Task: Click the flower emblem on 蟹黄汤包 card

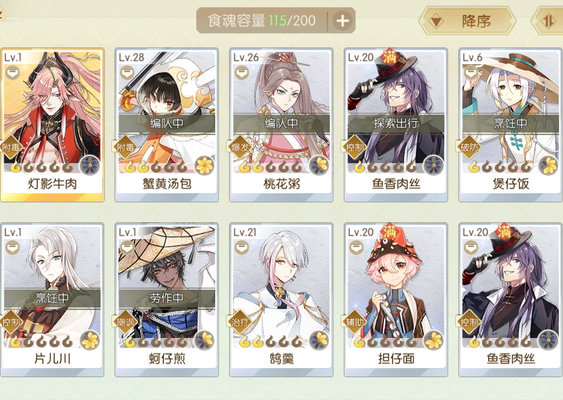Action: (x=205, y=166)
